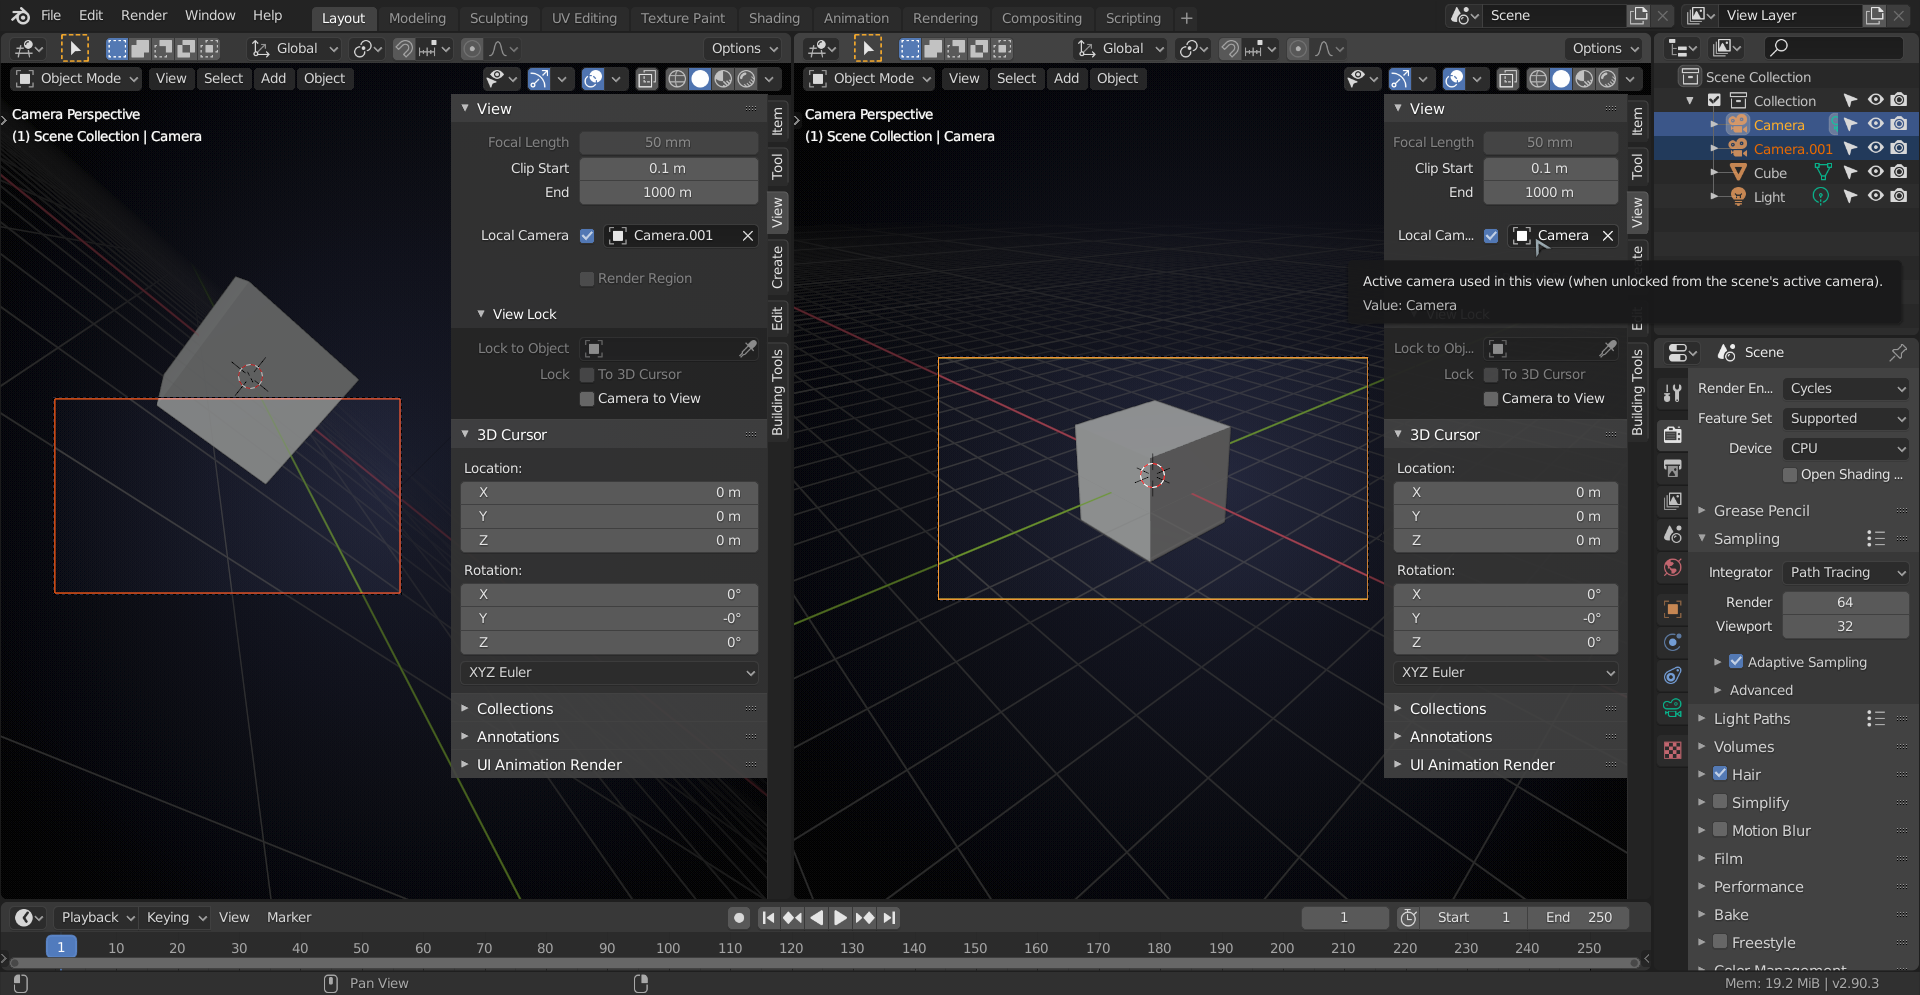Click the outliner search field
The image size is (1920, 995).
click(1834, 48)
